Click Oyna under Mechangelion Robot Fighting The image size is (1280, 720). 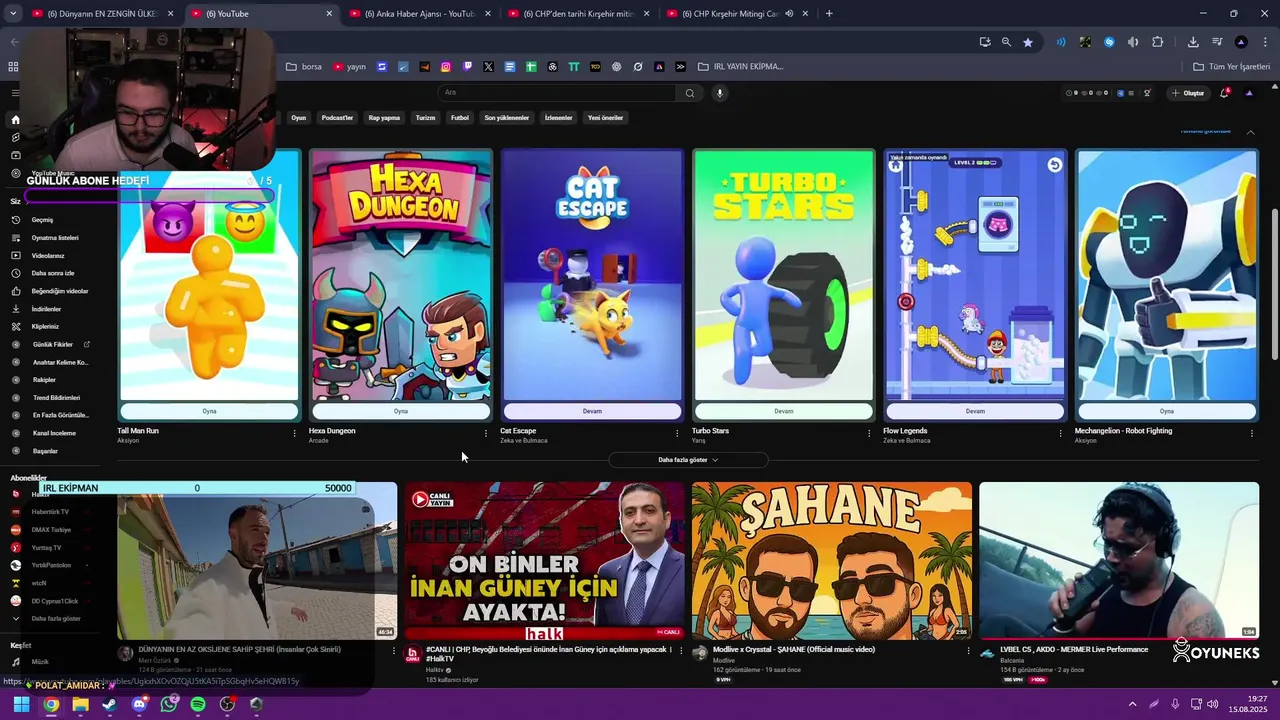click(x=1167, y=411)
